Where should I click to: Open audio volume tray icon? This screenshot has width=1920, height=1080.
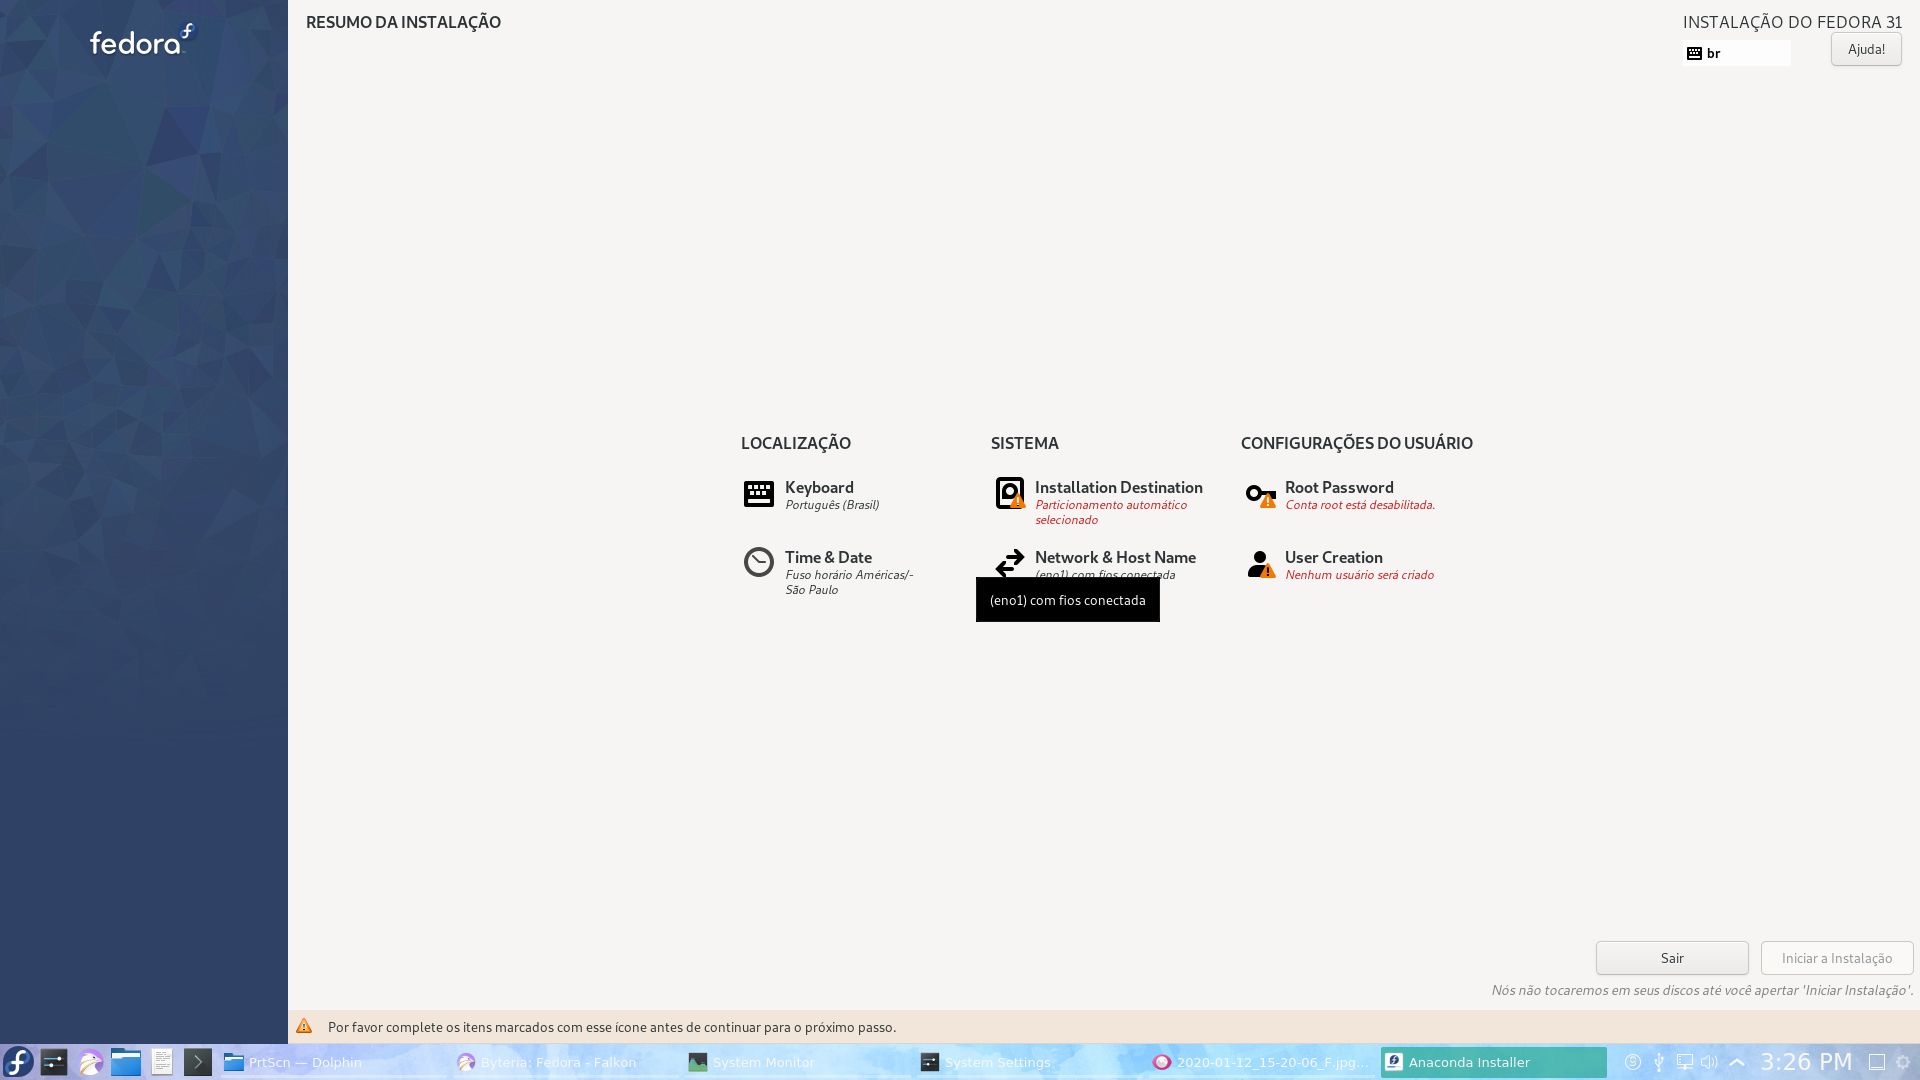coord(1710,1062)
